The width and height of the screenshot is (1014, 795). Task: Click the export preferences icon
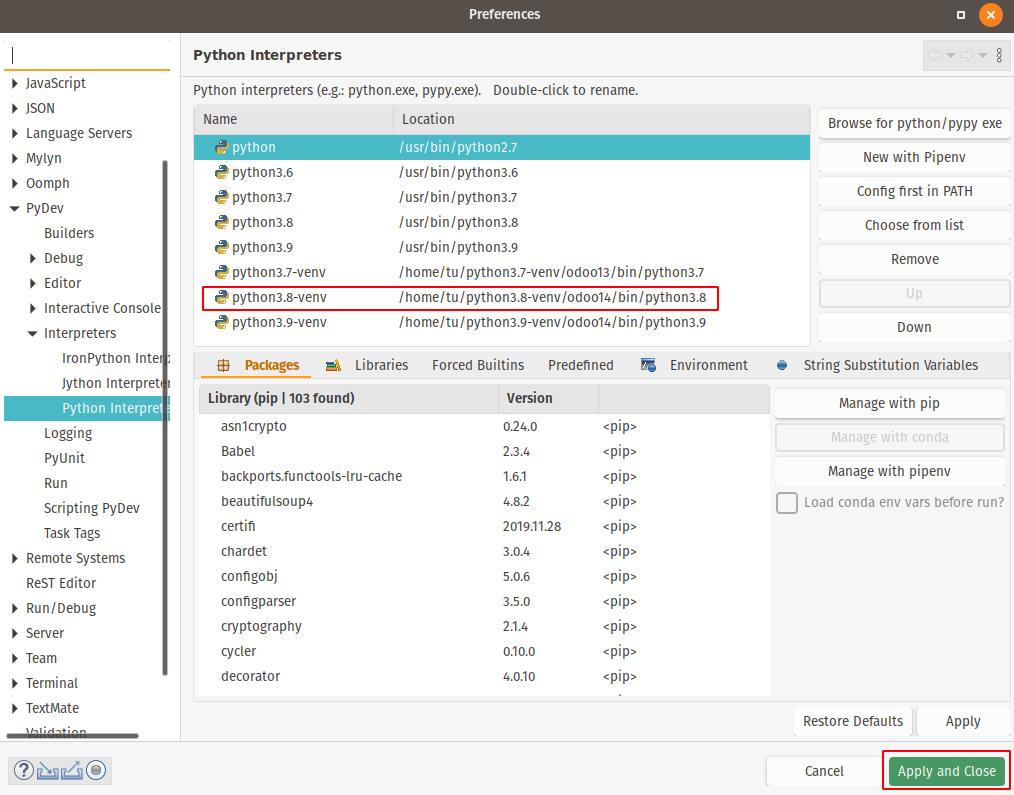(72, 770)
